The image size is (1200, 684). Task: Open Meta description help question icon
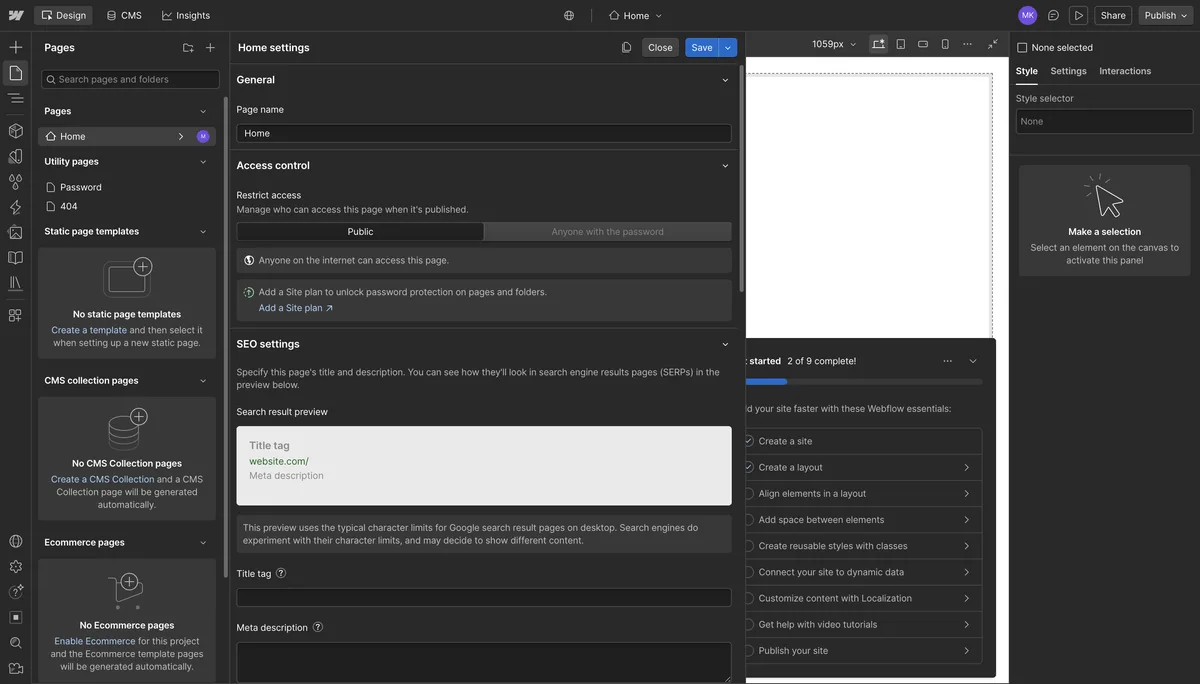click(x=318, y=627)
